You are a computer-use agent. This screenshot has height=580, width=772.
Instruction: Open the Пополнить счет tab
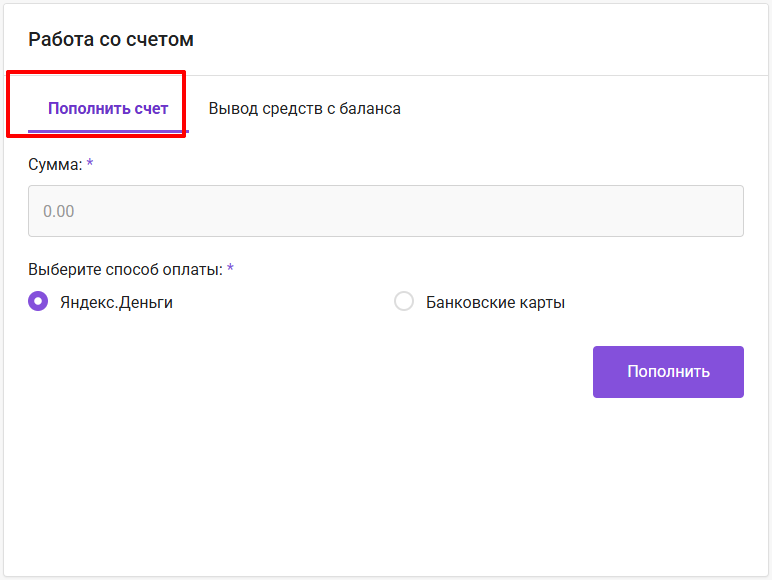tap(108, 108)
